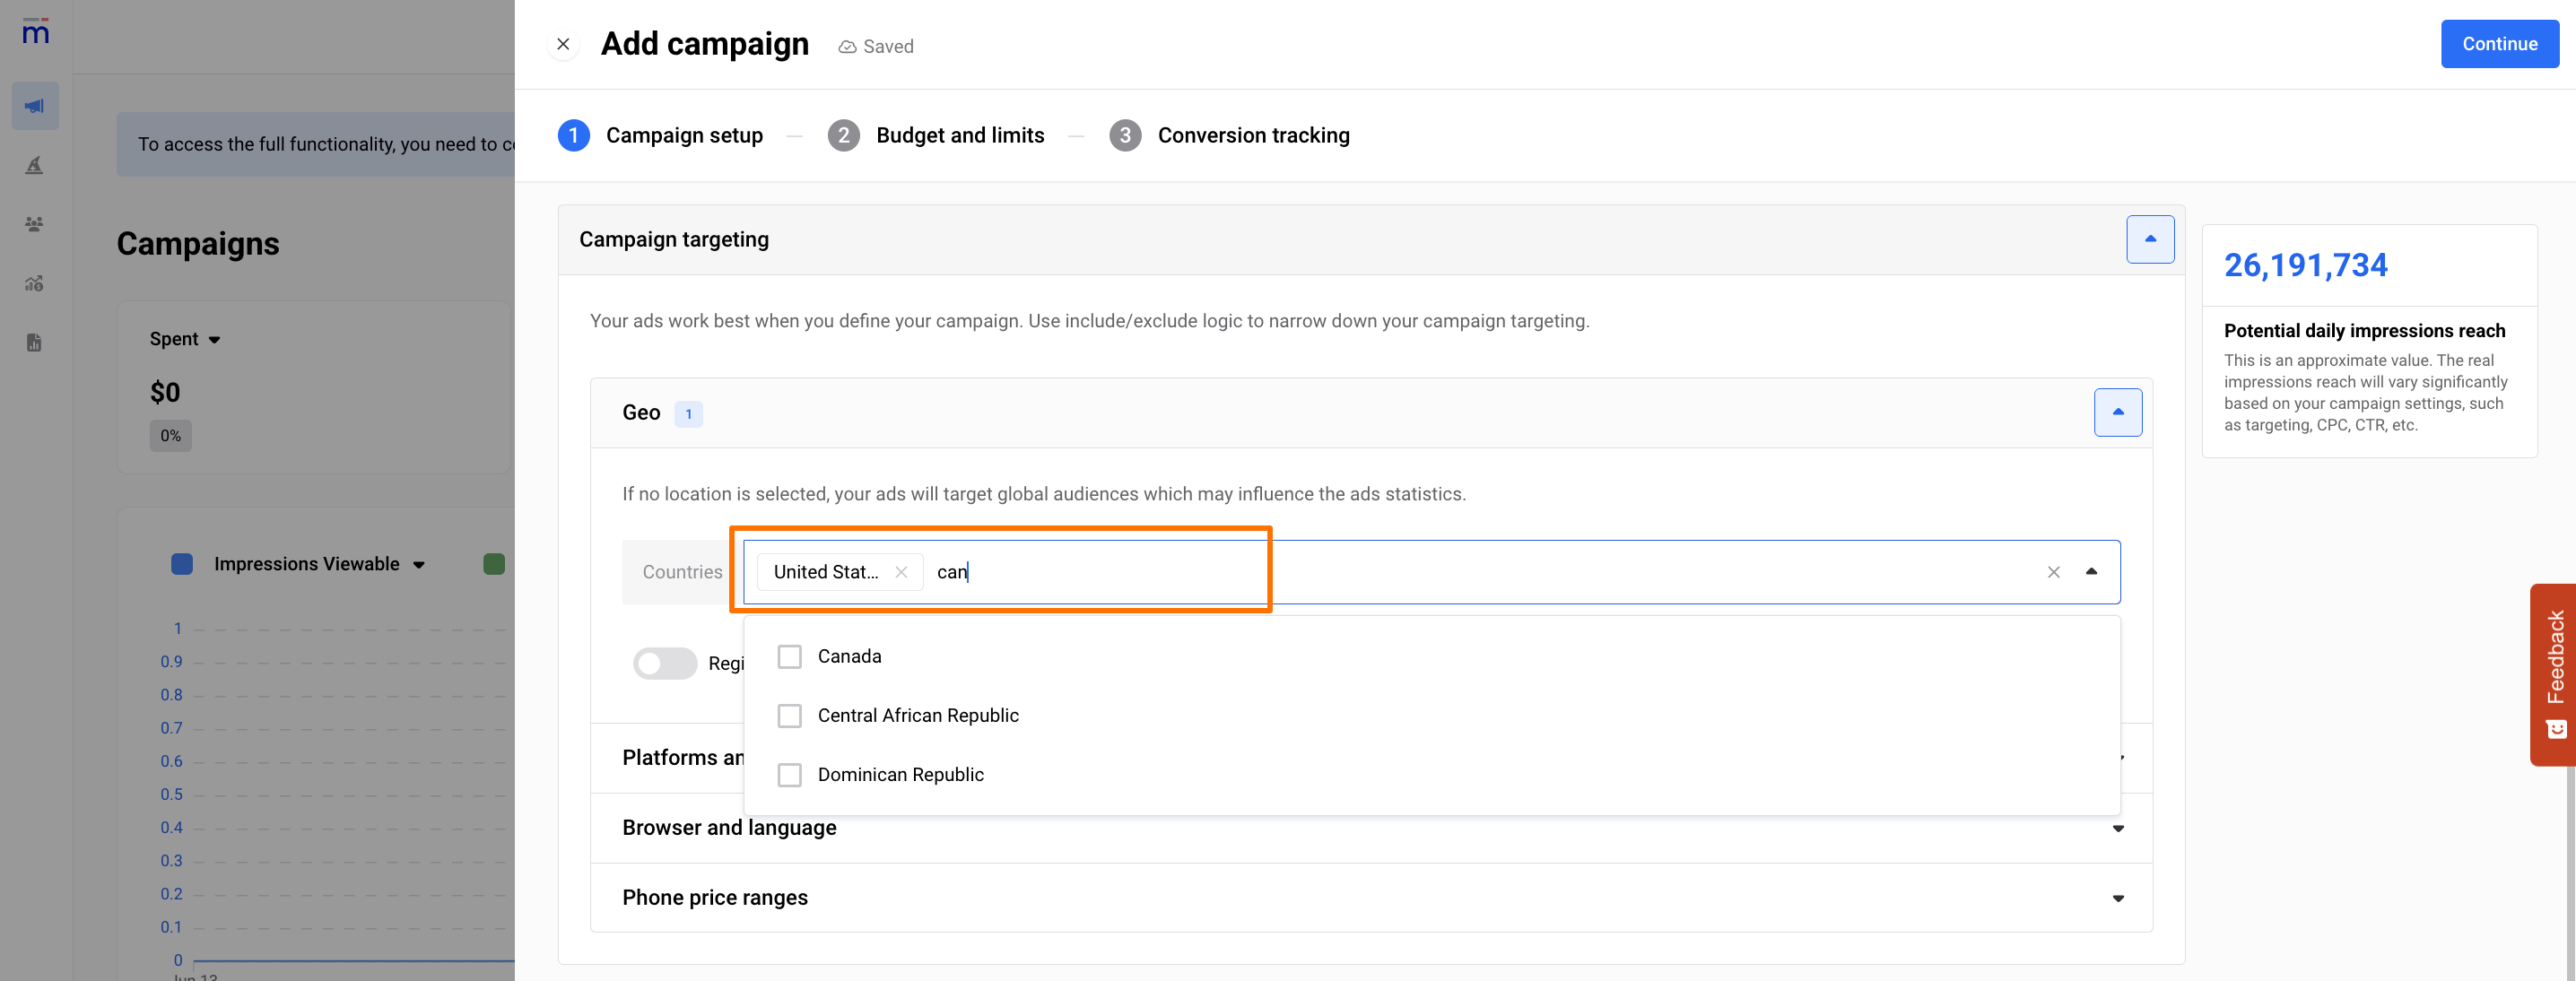Viewport: 2576px width, 981px height.
Task: Collapse the Geo section
Action: tap(2117, 412)
